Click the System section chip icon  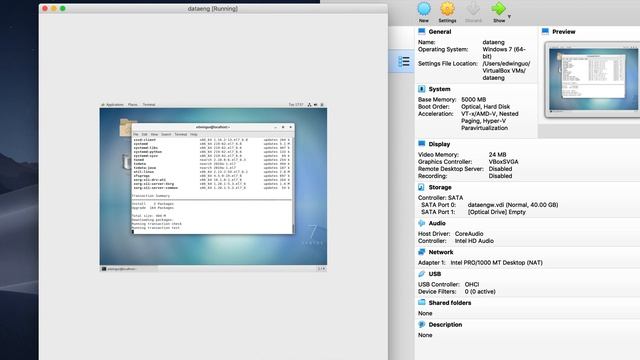coord(422,89)
